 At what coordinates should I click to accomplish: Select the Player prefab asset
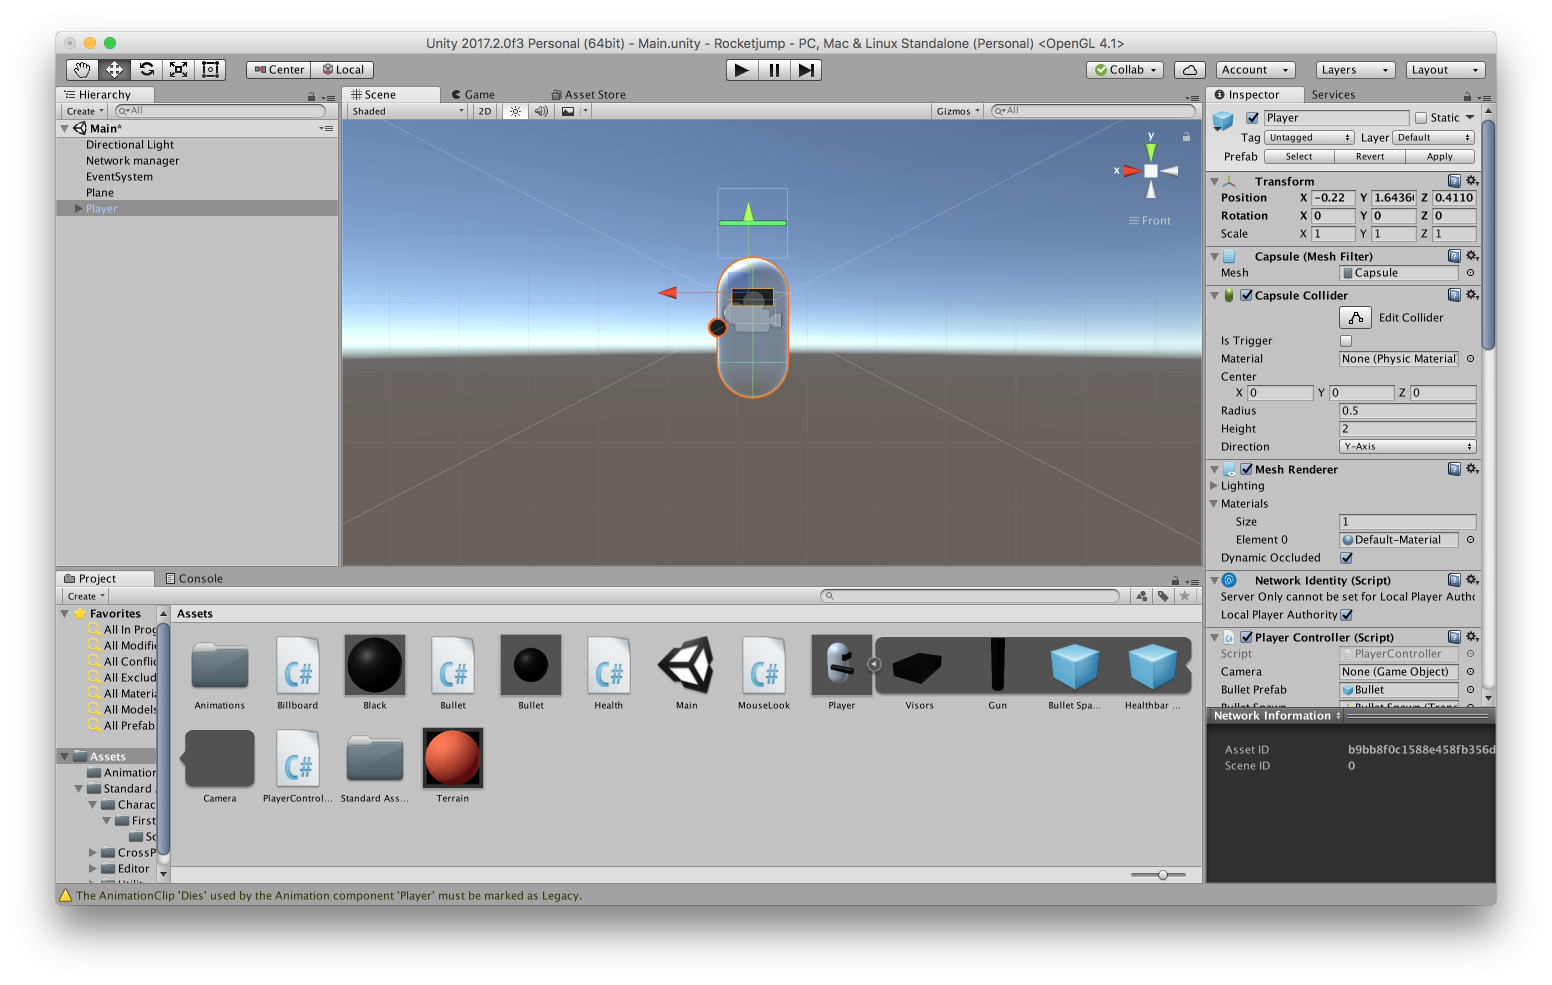coord(842,673)
